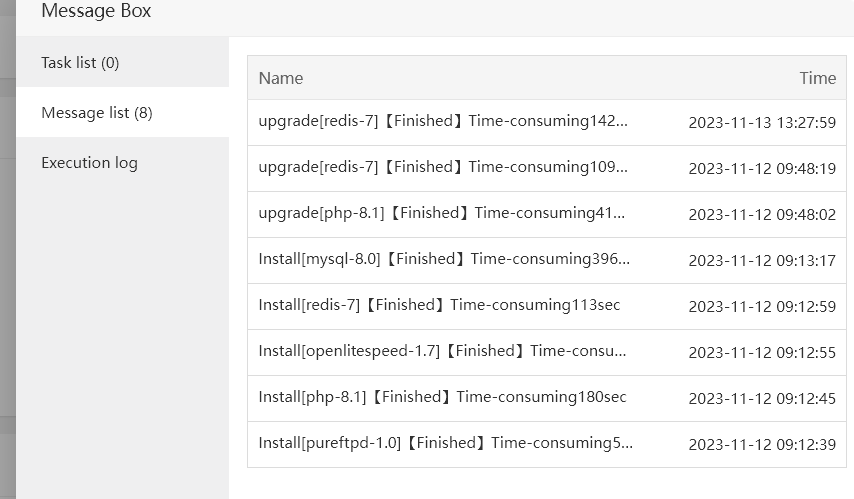The width and height of the screenshot is (854, 499).
Task: Select the 09:12:59 time entry
Action: coord(762,307)
